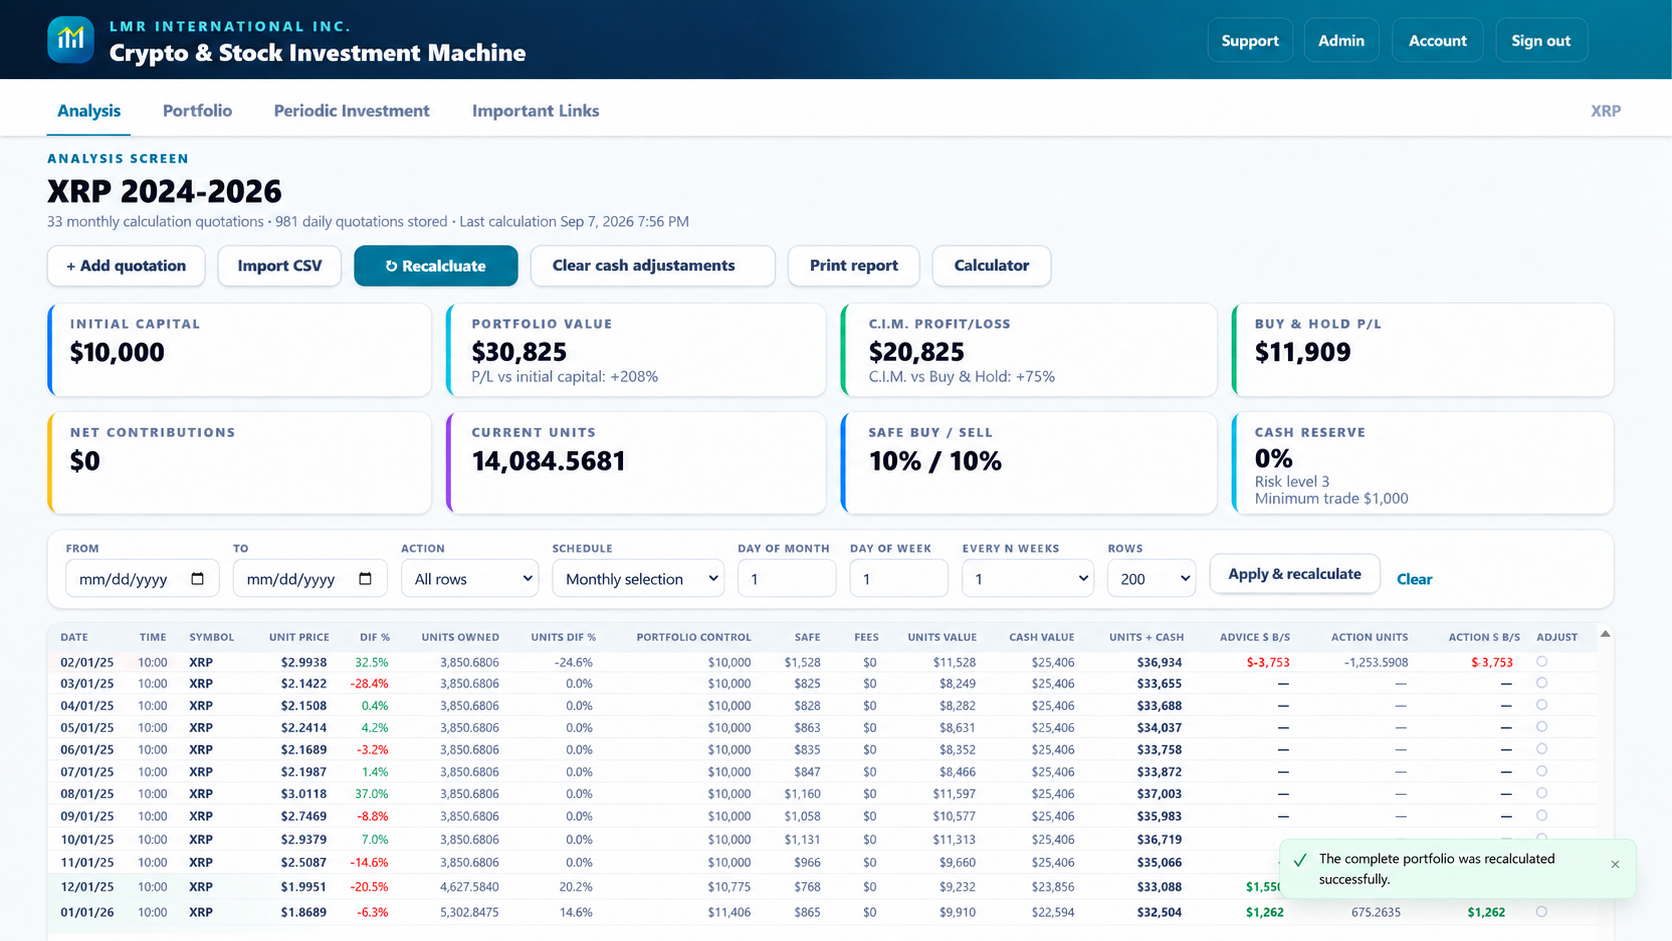Click the Clear filters link

[x=1414, y=579]
